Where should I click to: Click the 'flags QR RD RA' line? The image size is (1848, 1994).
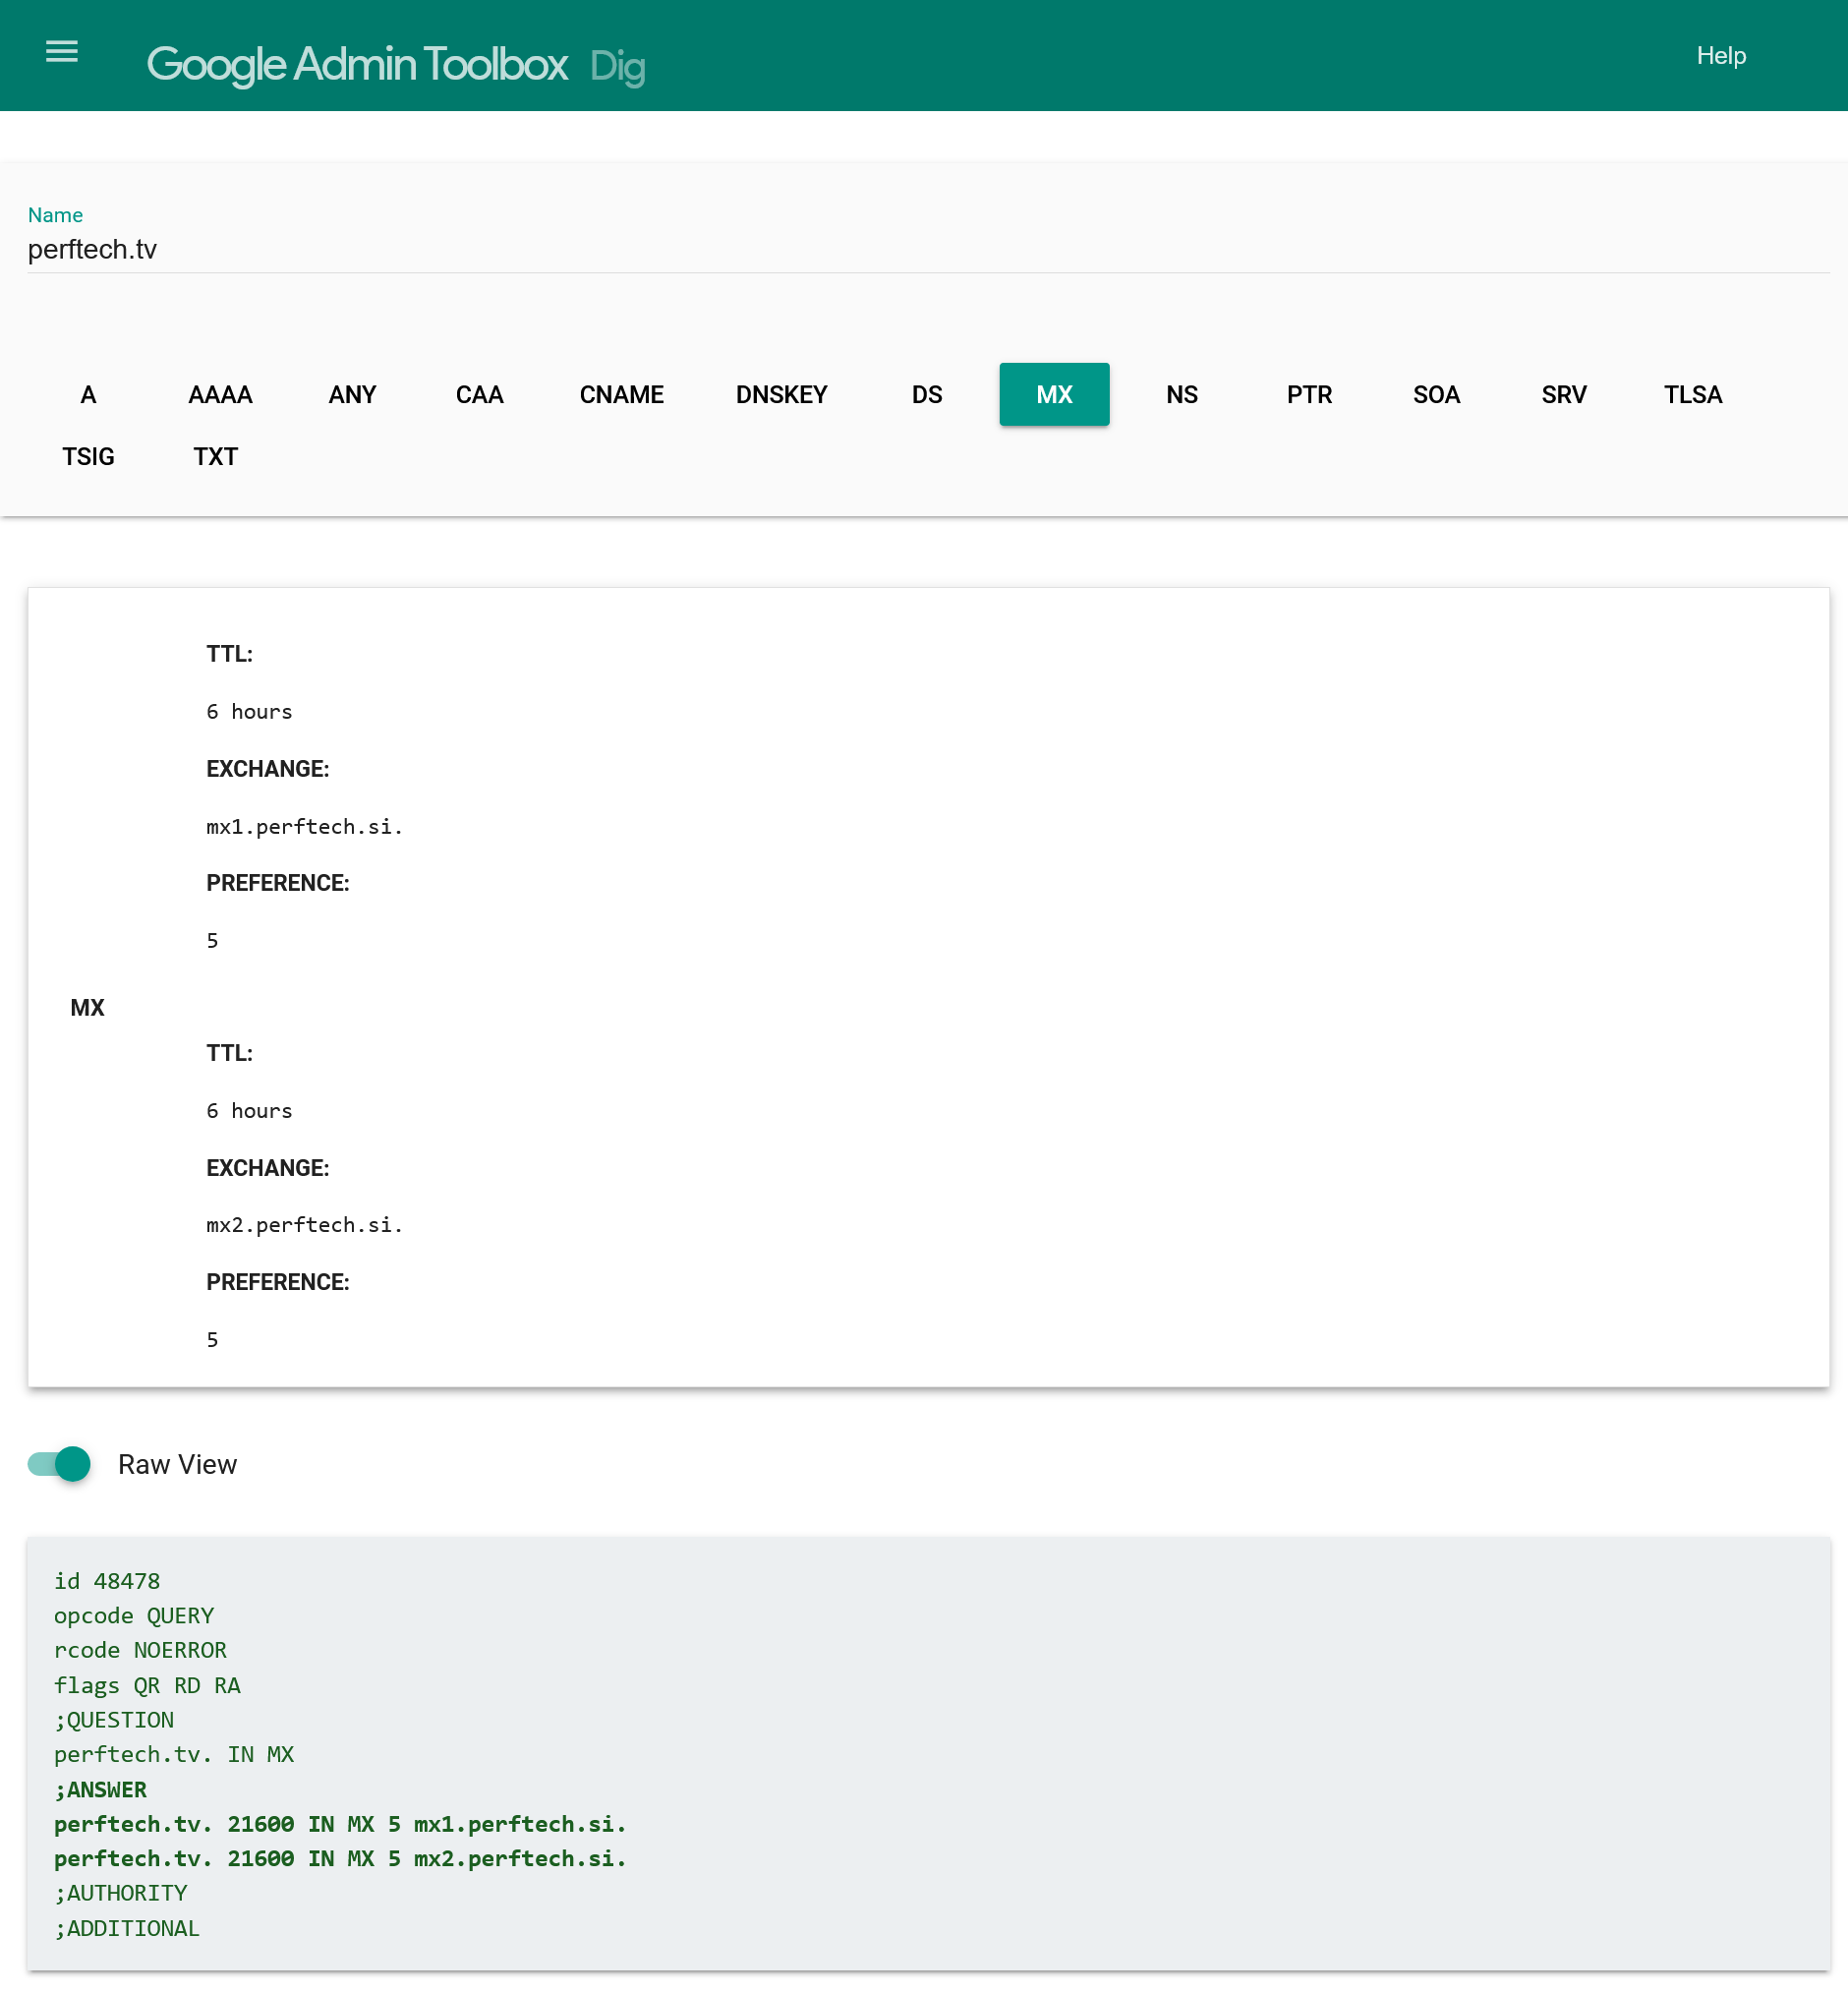click(147, 1685)
